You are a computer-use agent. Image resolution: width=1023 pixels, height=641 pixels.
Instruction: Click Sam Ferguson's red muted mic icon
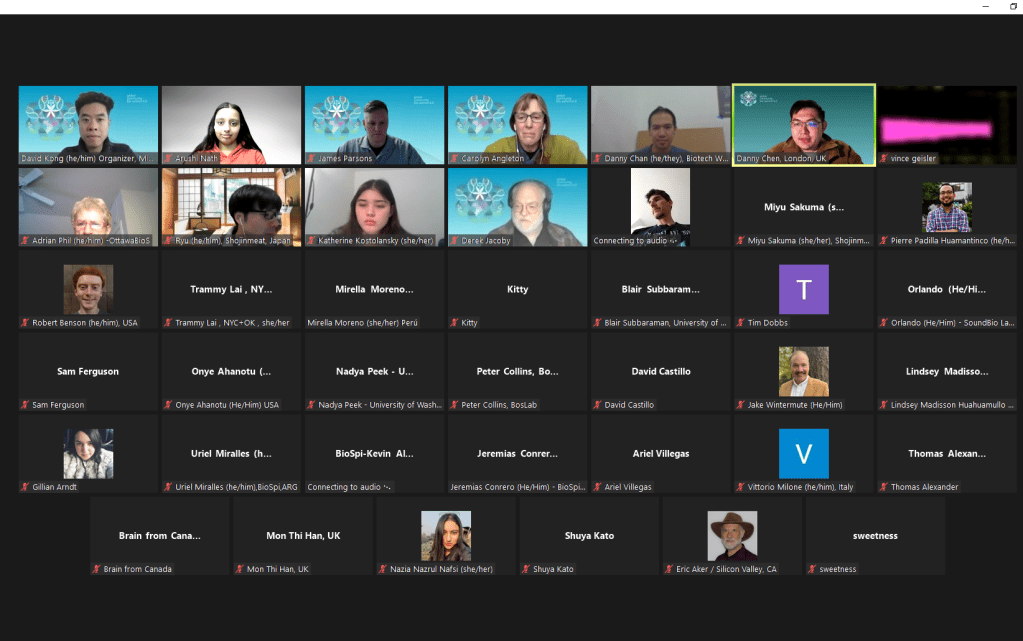pos(26,405)
